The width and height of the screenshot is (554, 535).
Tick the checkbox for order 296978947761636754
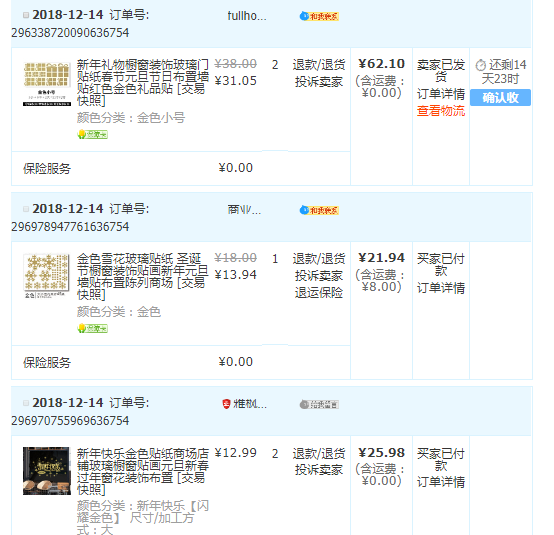(26, 209)
